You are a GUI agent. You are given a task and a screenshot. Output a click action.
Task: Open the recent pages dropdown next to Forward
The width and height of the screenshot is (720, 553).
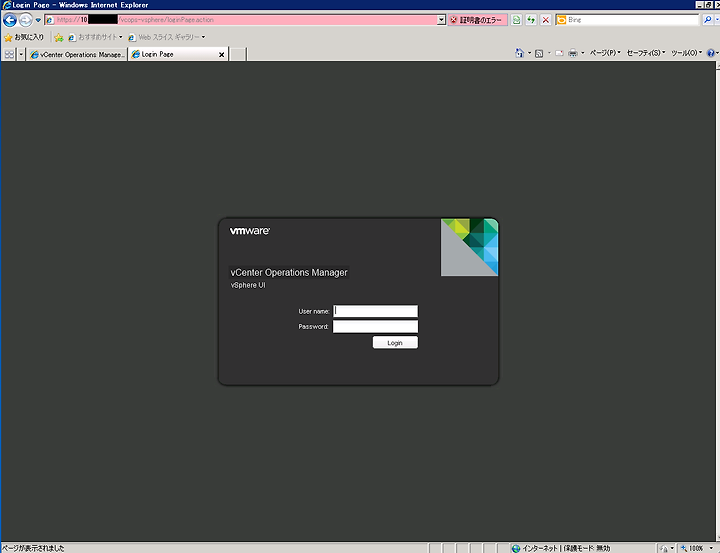click(x=38, y=20)
